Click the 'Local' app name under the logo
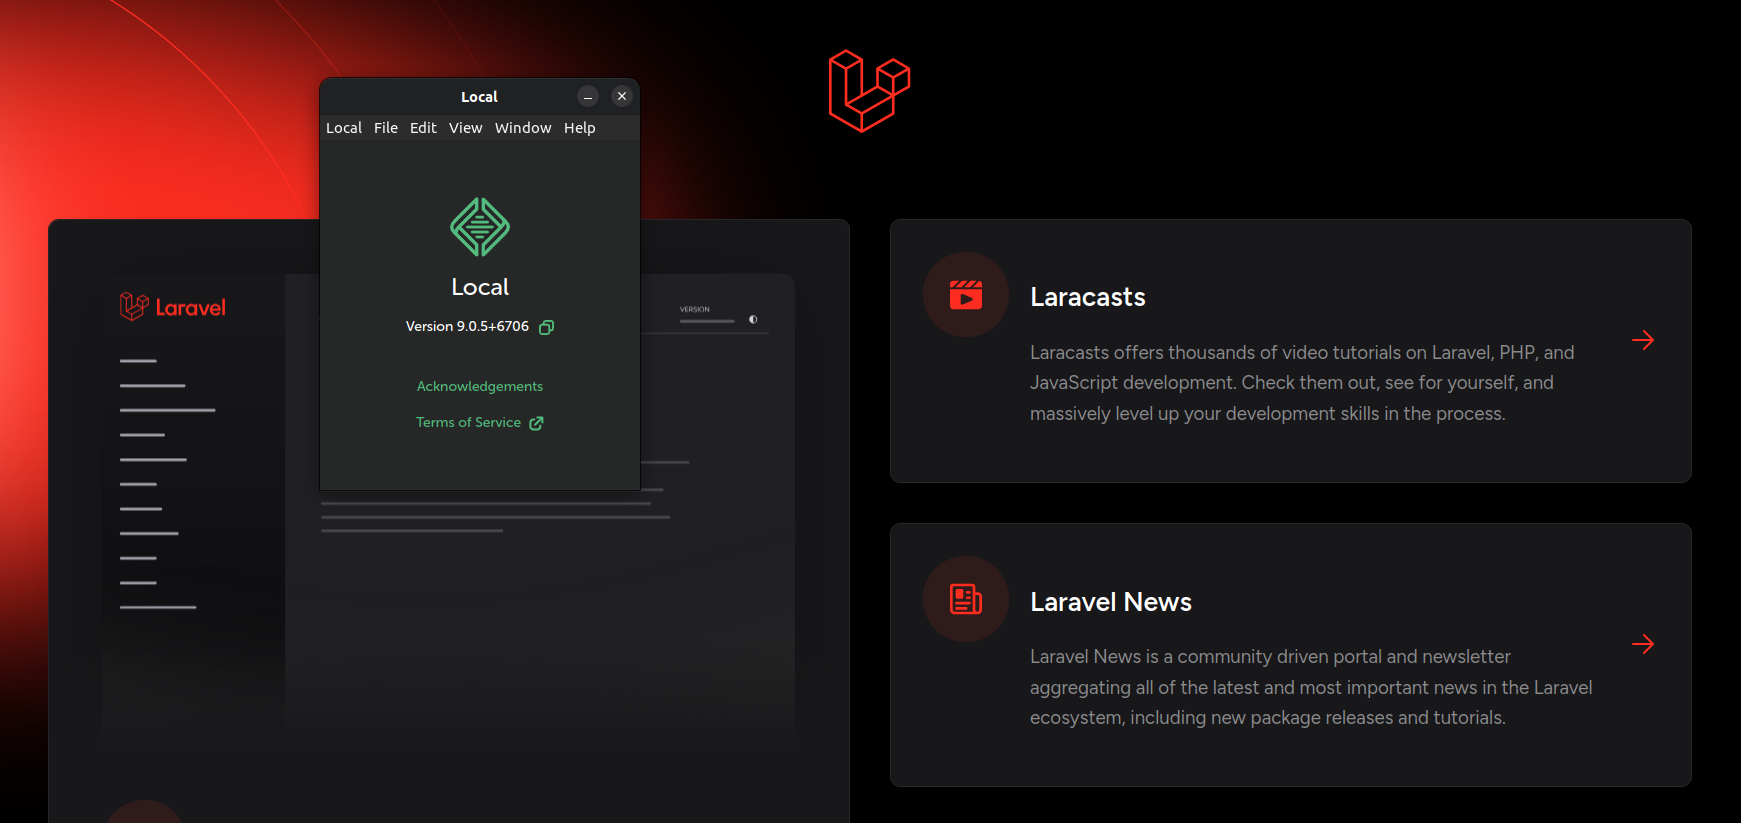Screen dimensions: 1741x823 pos(480,287)
